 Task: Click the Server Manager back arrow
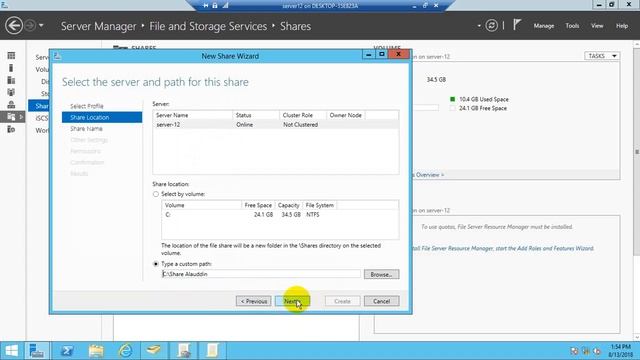pyautogui.click(x=13, y=26)
